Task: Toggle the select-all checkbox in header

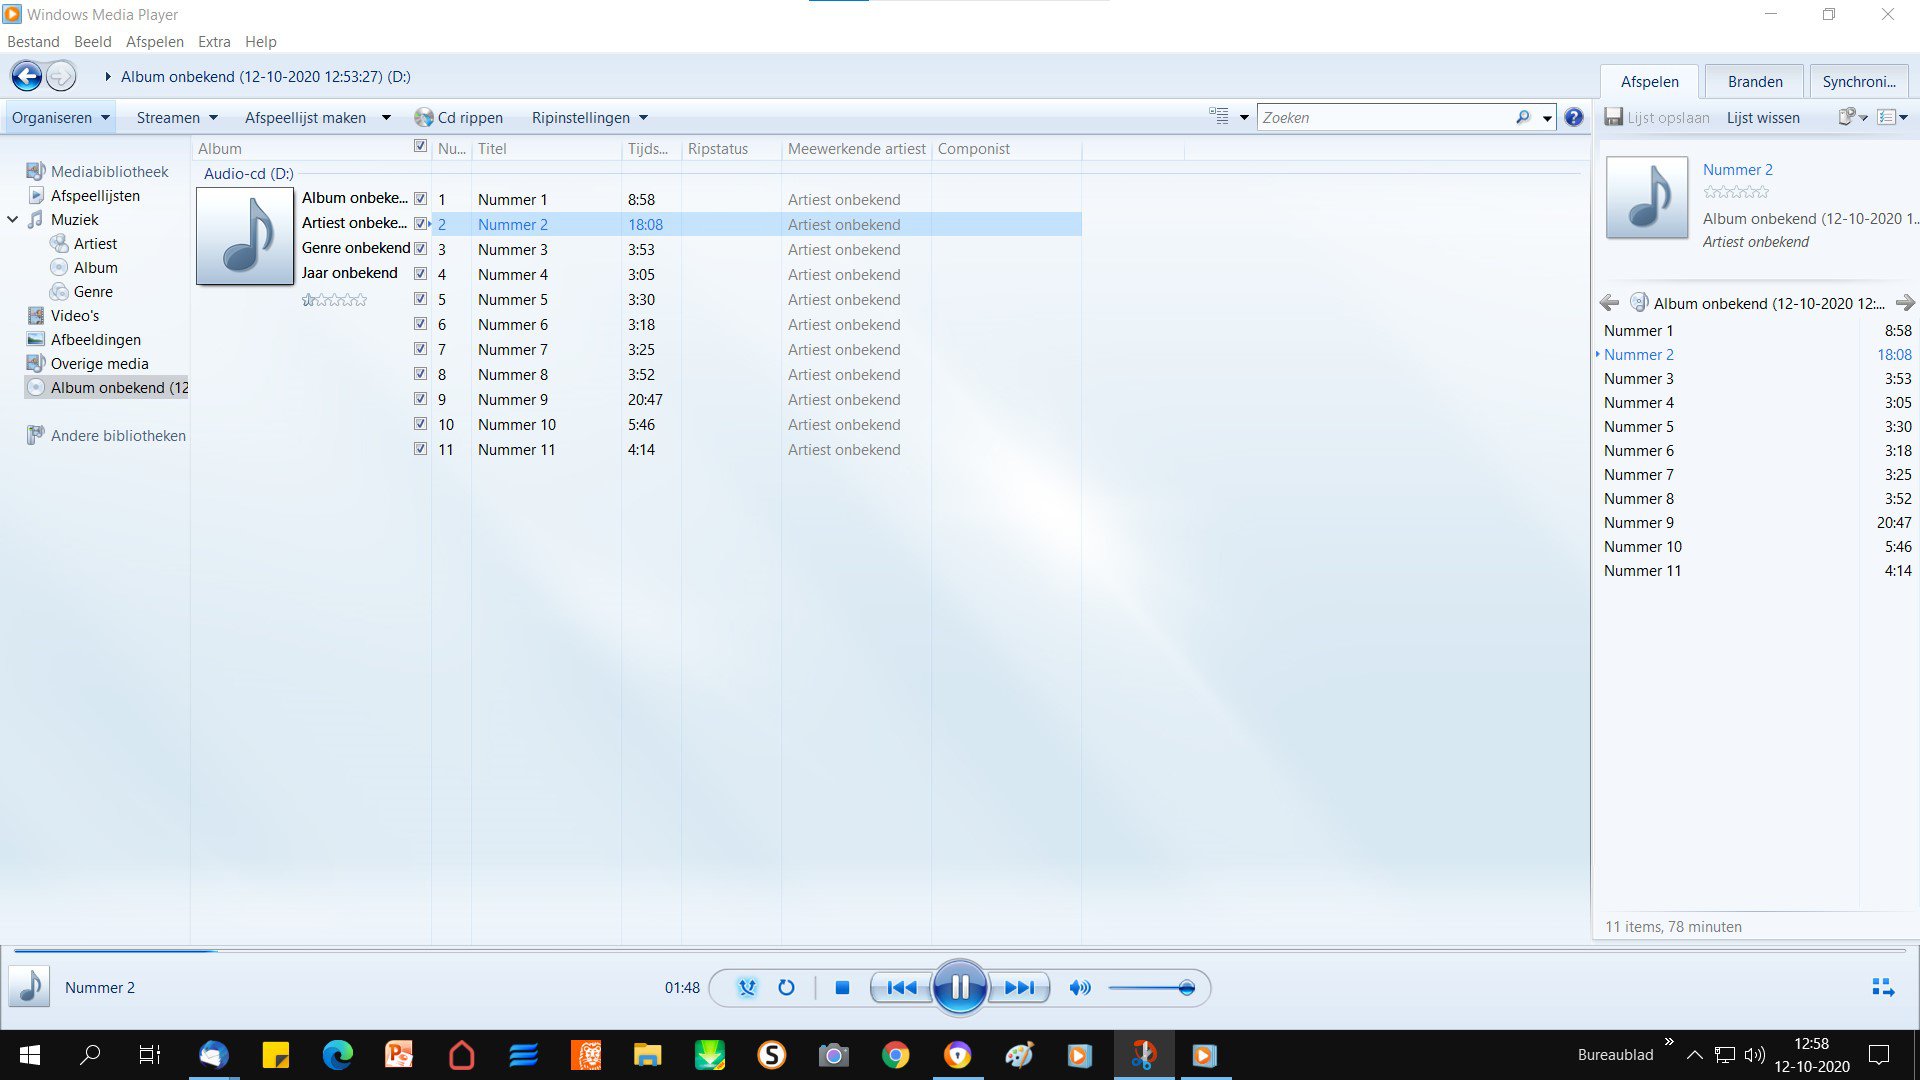Action: point(420,146)
